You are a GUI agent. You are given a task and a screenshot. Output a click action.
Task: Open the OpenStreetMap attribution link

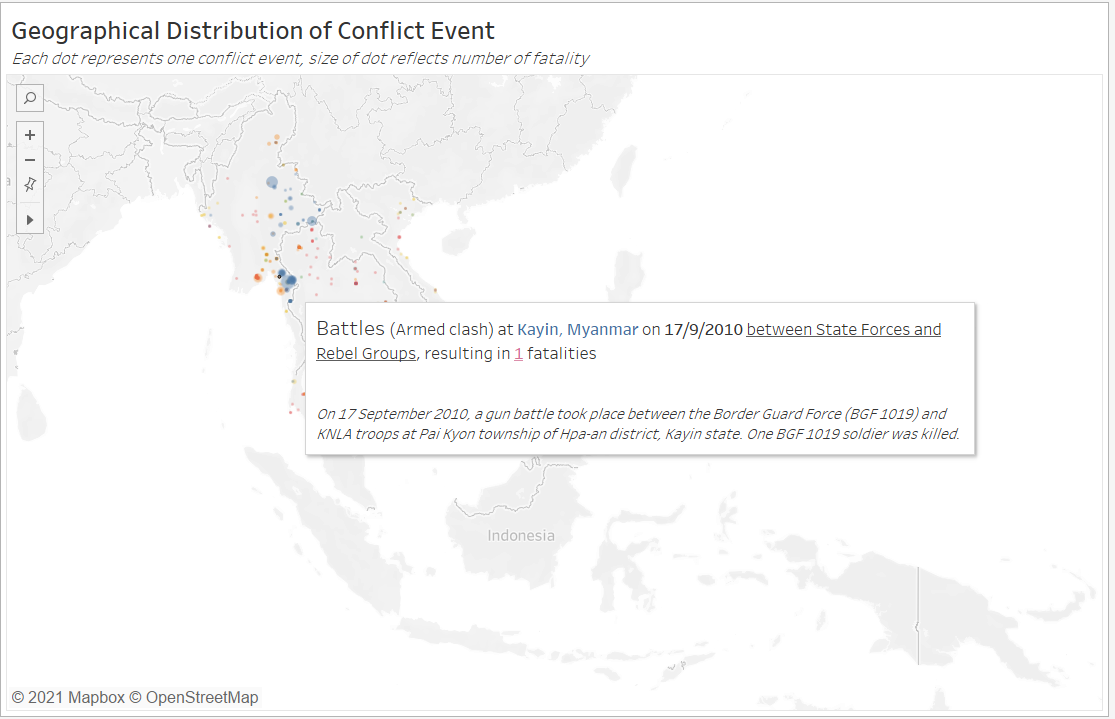(x=201, y=698)
